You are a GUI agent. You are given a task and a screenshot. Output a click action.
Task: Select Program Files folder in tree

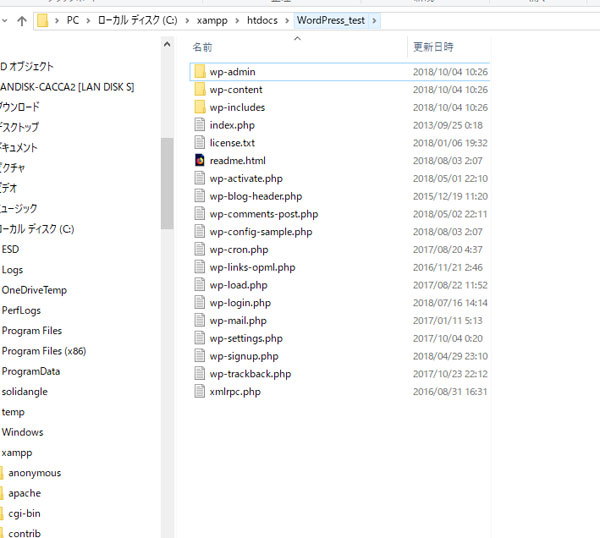[32, 331]
